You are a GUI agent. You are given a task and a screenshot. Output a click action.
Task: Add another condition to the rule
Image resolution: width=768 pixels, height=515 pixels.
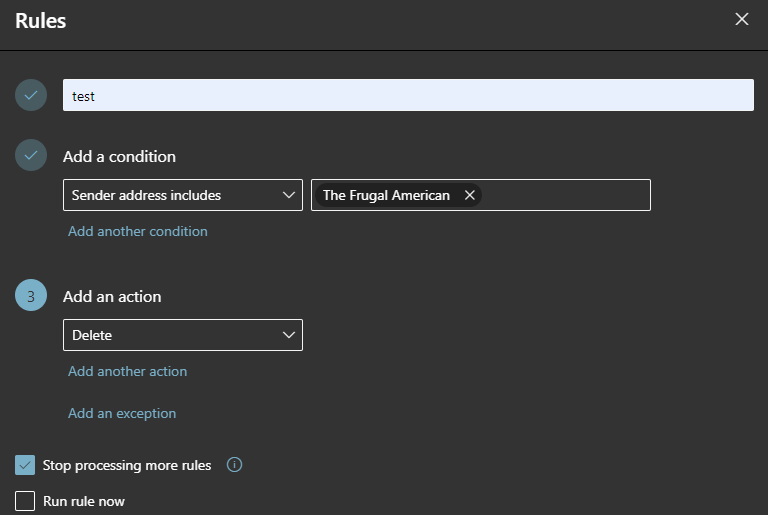[138, 231]
